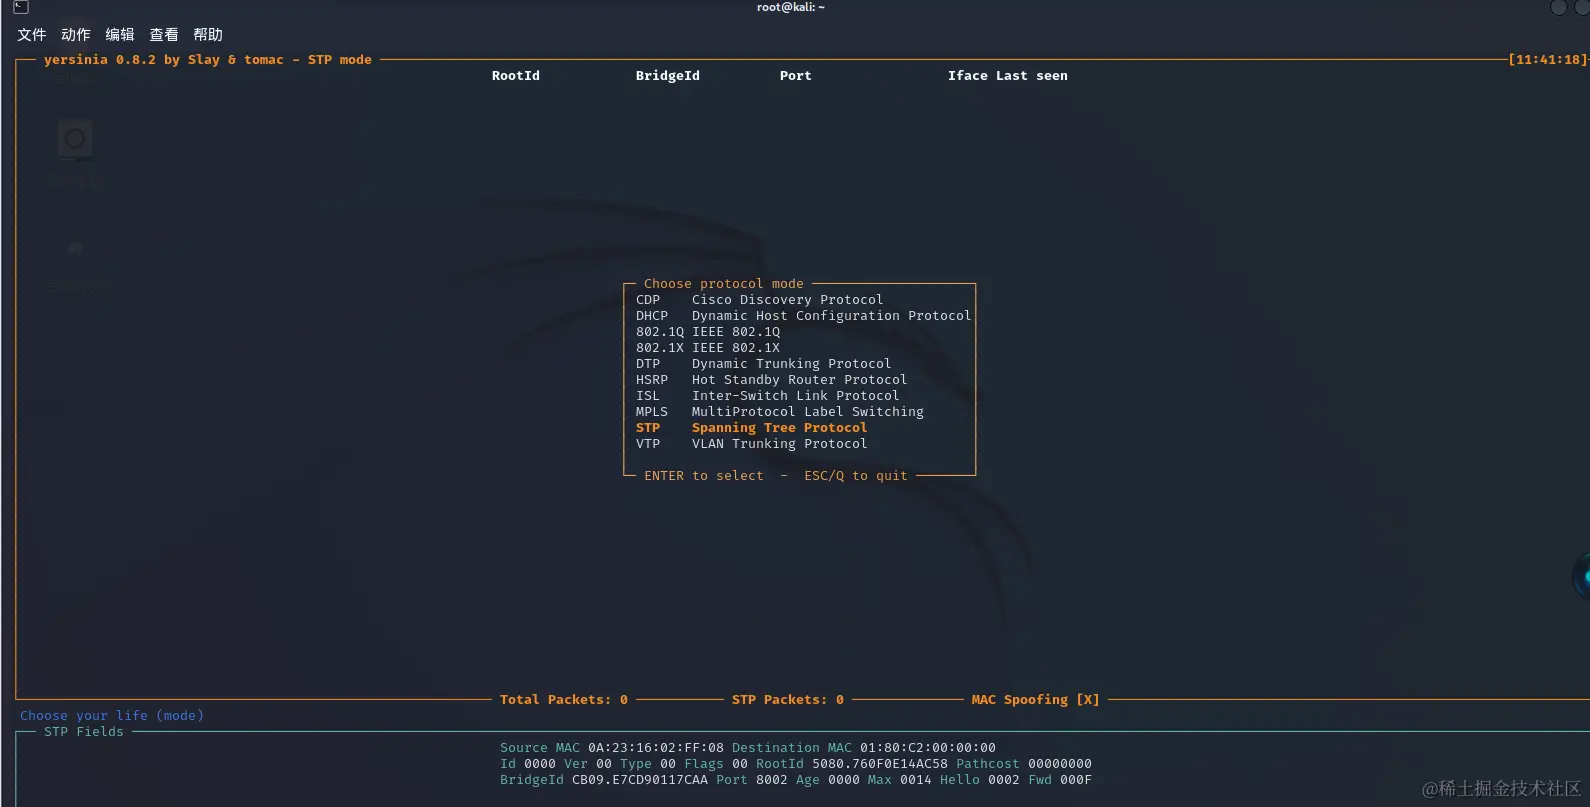The width and height of the screenshot is (1590, 807).
Task: Click the 11:41:18 clock display
Action: (x=1548, y=60)
